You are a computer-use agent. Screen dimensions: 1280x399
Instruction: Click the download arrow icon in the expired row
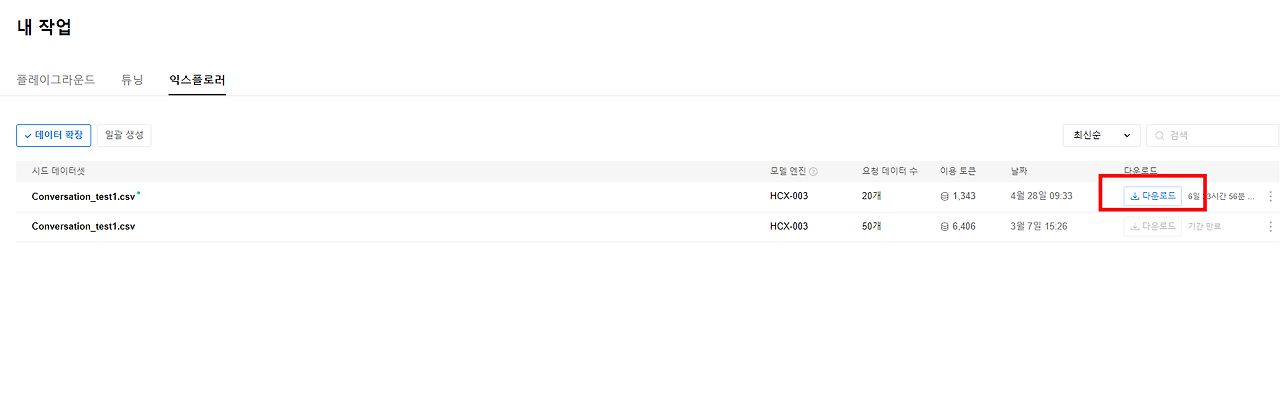[1135, 227]
